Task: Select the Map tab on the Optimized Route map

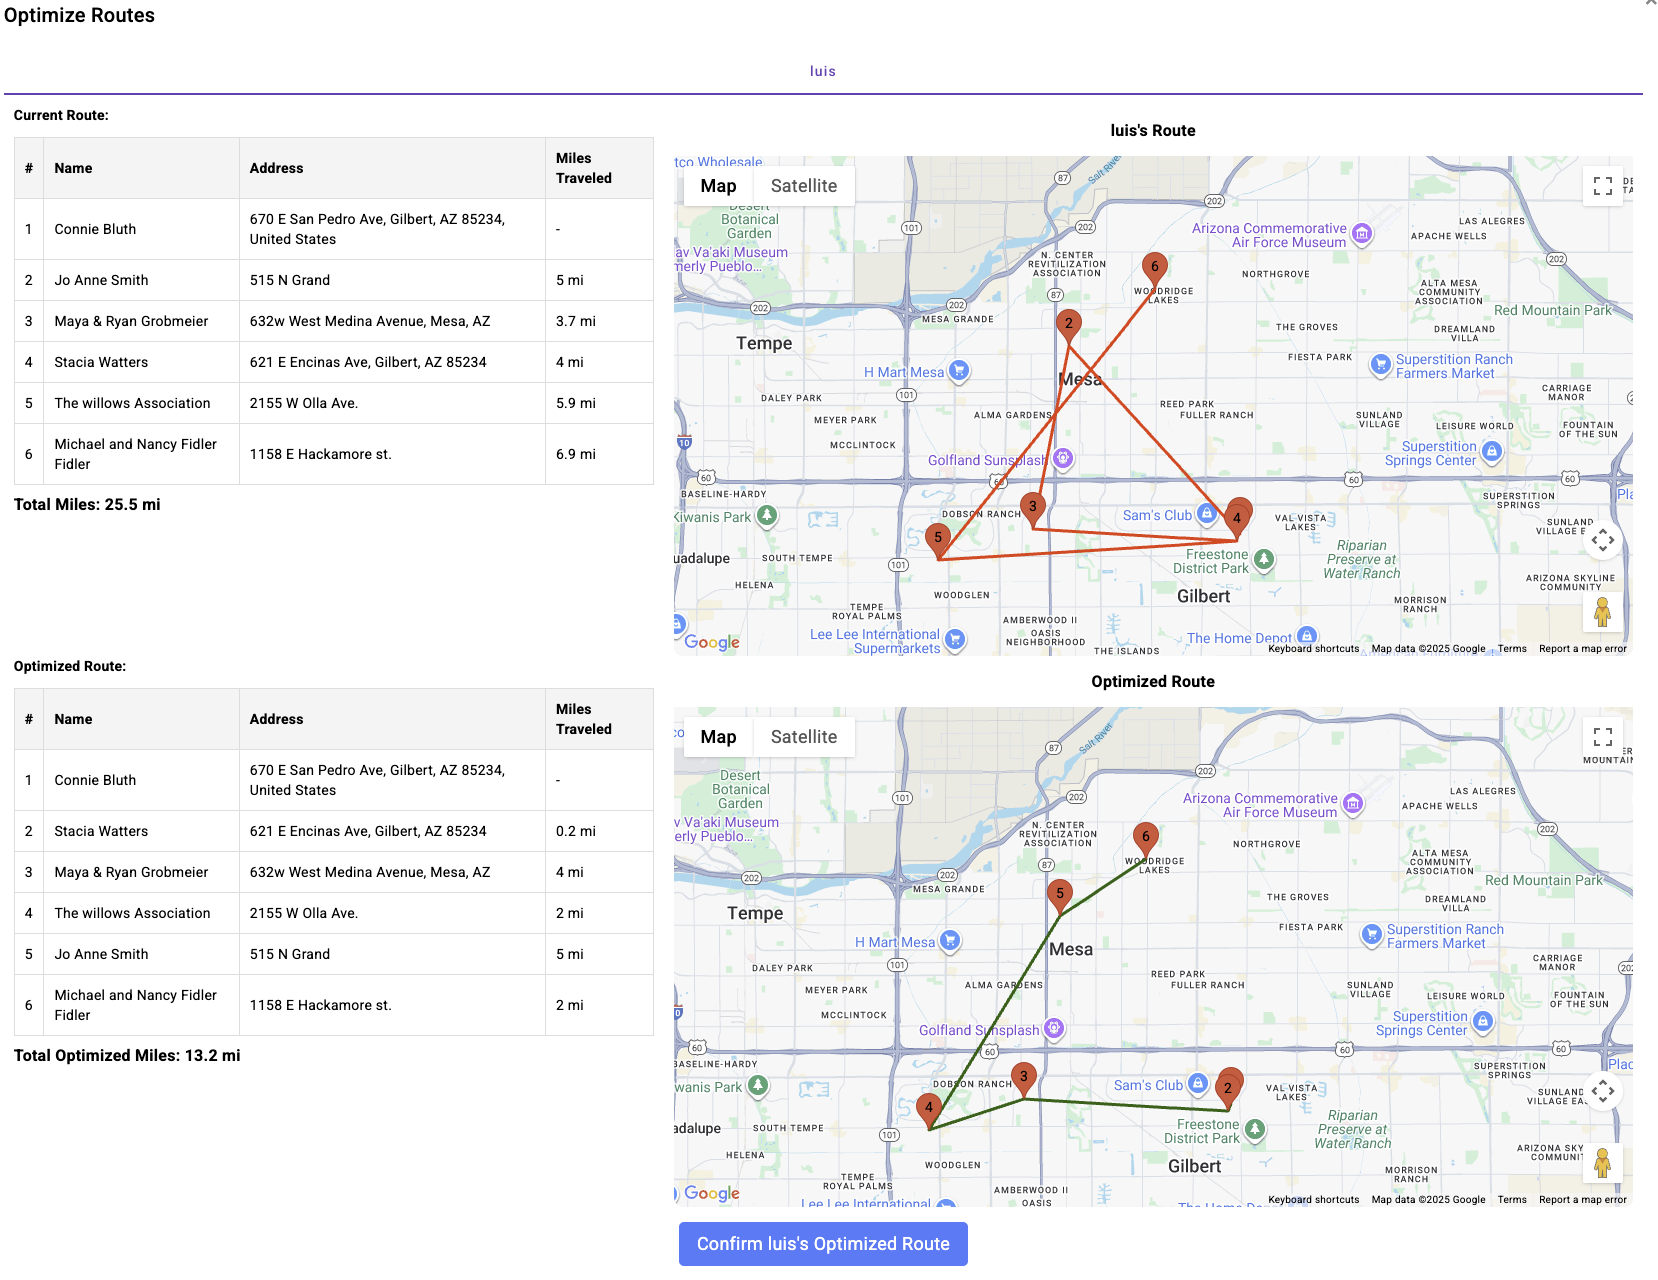Action: 716,737
